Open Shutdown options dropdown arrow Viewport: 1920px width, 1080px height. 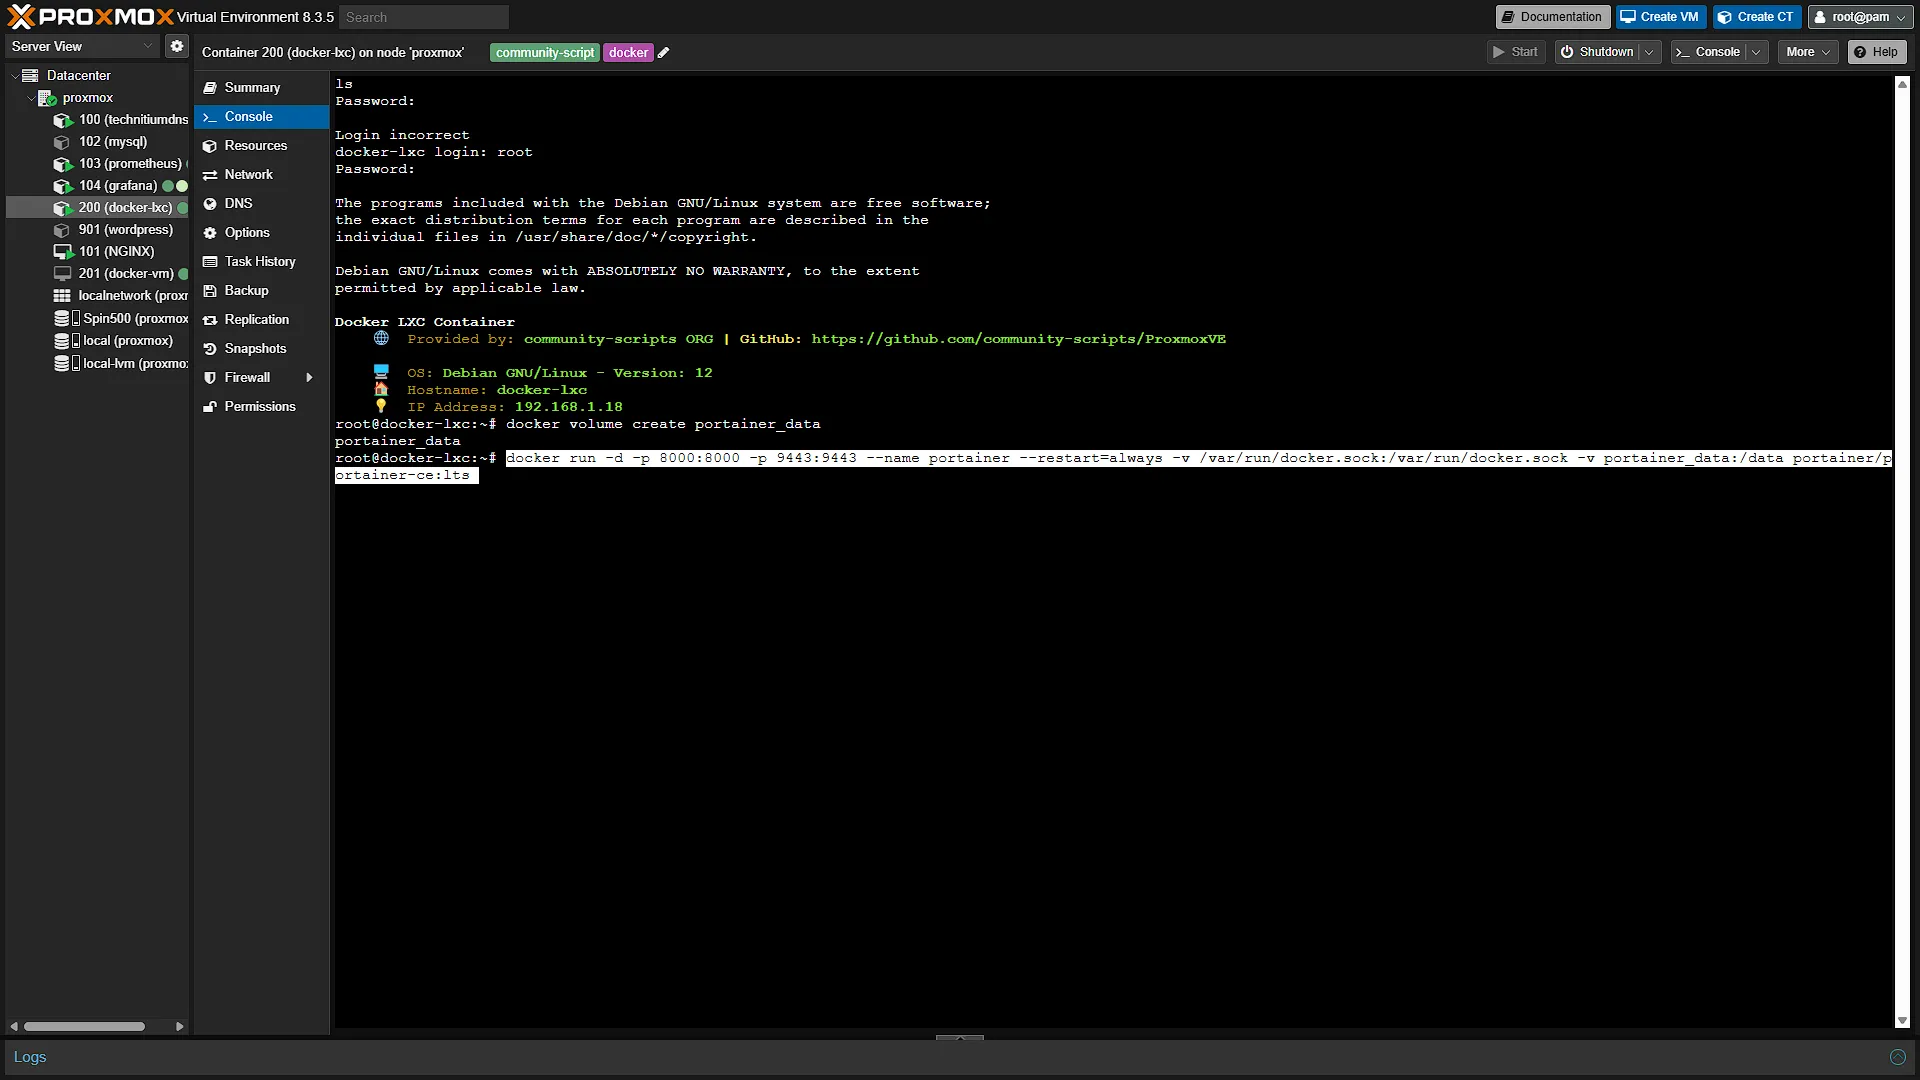point(1649,52)
